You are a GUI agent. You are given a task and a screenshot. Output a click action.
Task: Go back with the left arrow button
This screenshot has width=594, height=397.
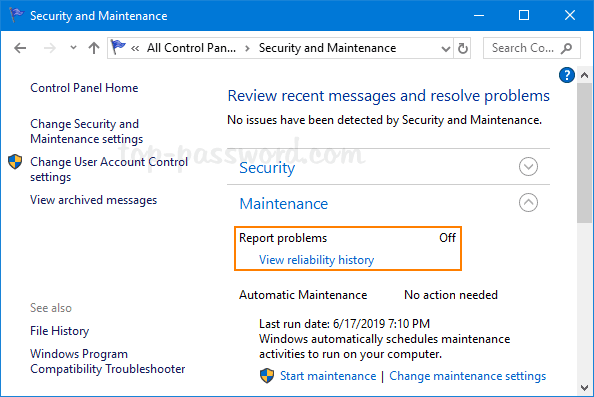[20, 48]
